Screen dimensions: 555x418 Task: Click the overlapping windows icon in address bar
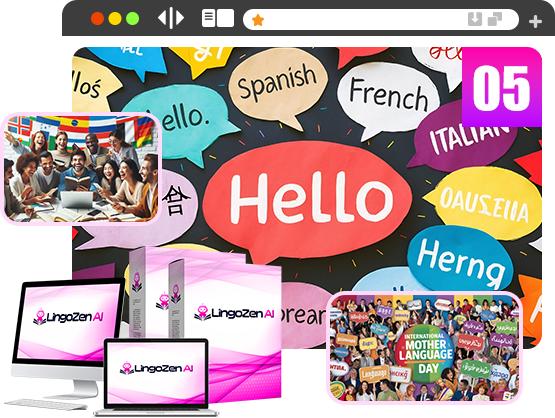pyautogui.click(x=495, y=19)
